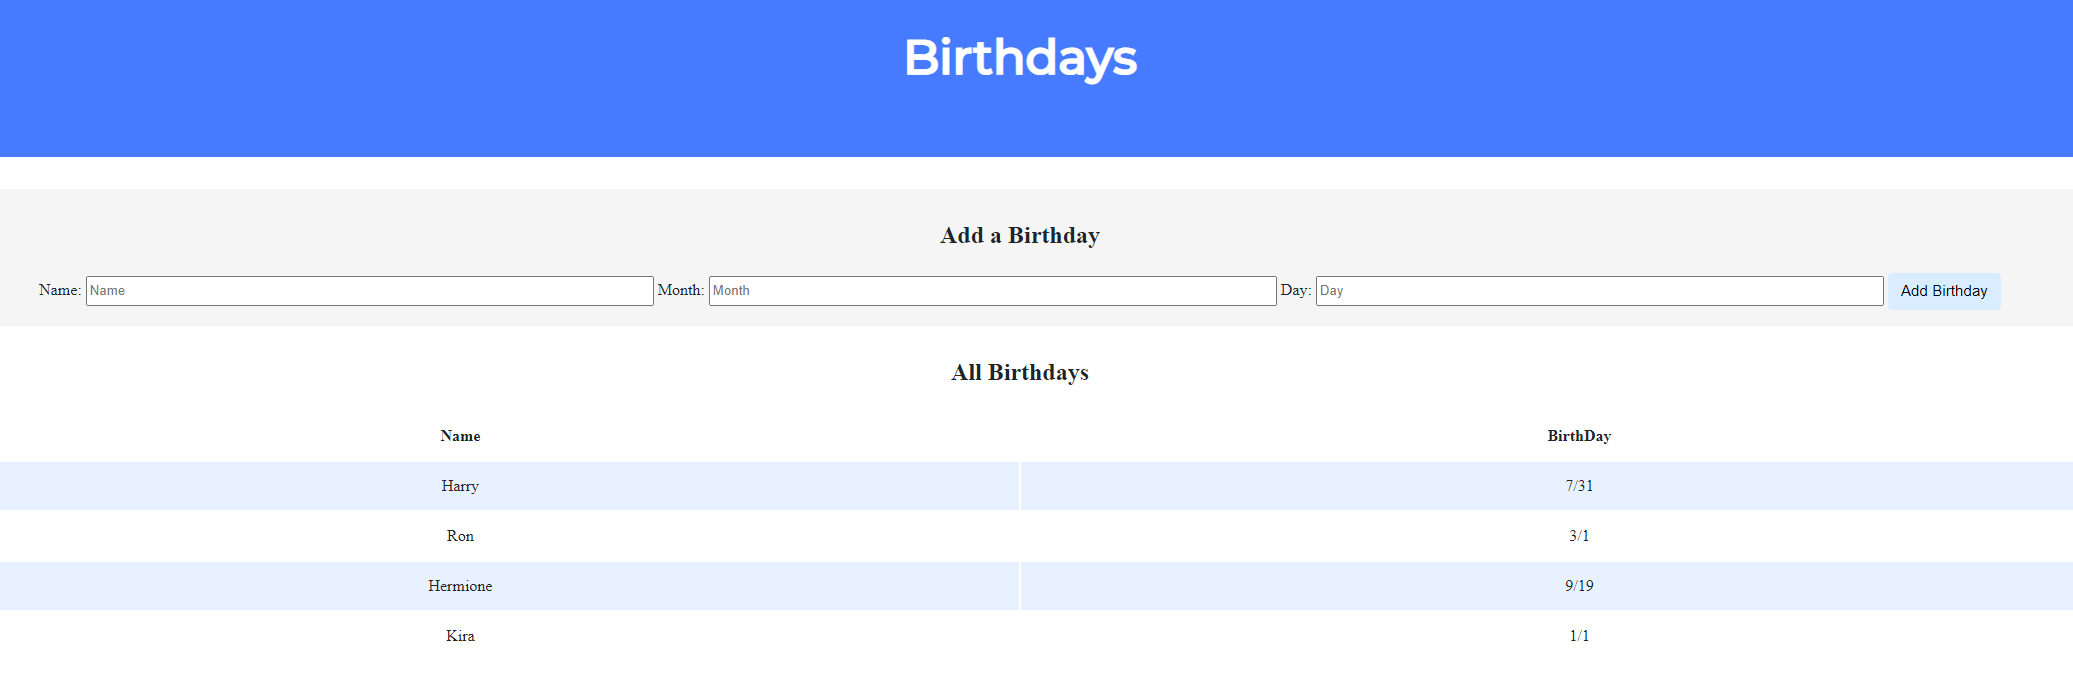Click Kira's birthday 1/1 cell

click(1579, 636)
